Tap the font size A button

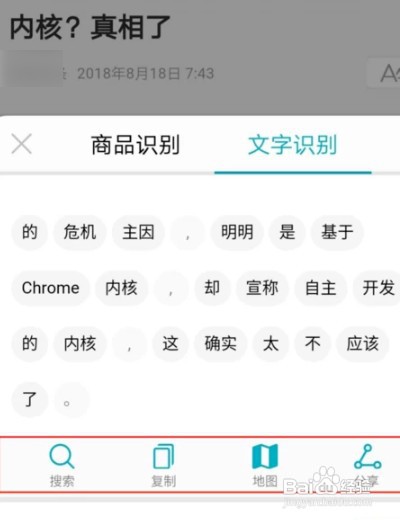tap(384, 73)
